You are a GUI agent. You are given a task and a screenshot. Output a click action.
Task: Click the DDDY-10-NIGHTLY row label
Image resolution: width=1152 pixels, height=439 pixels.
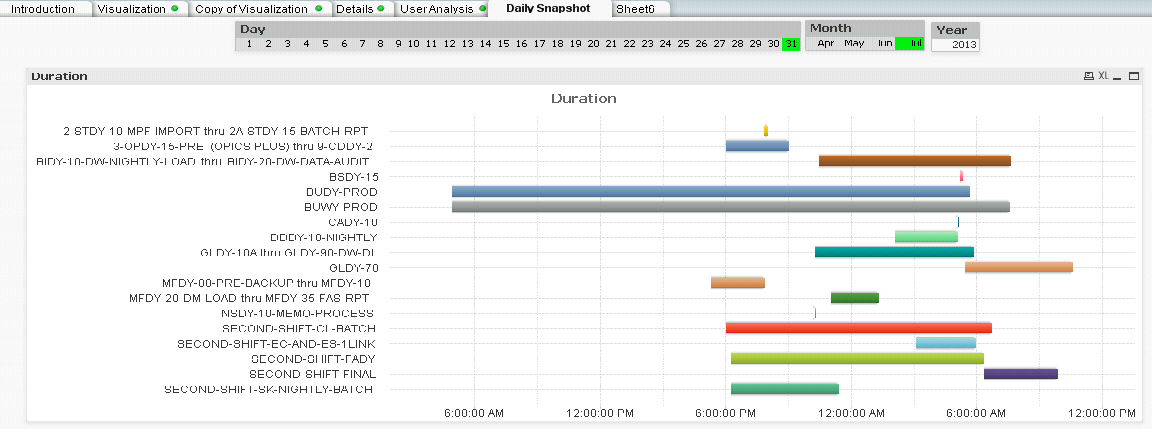(x=323, y=237)
